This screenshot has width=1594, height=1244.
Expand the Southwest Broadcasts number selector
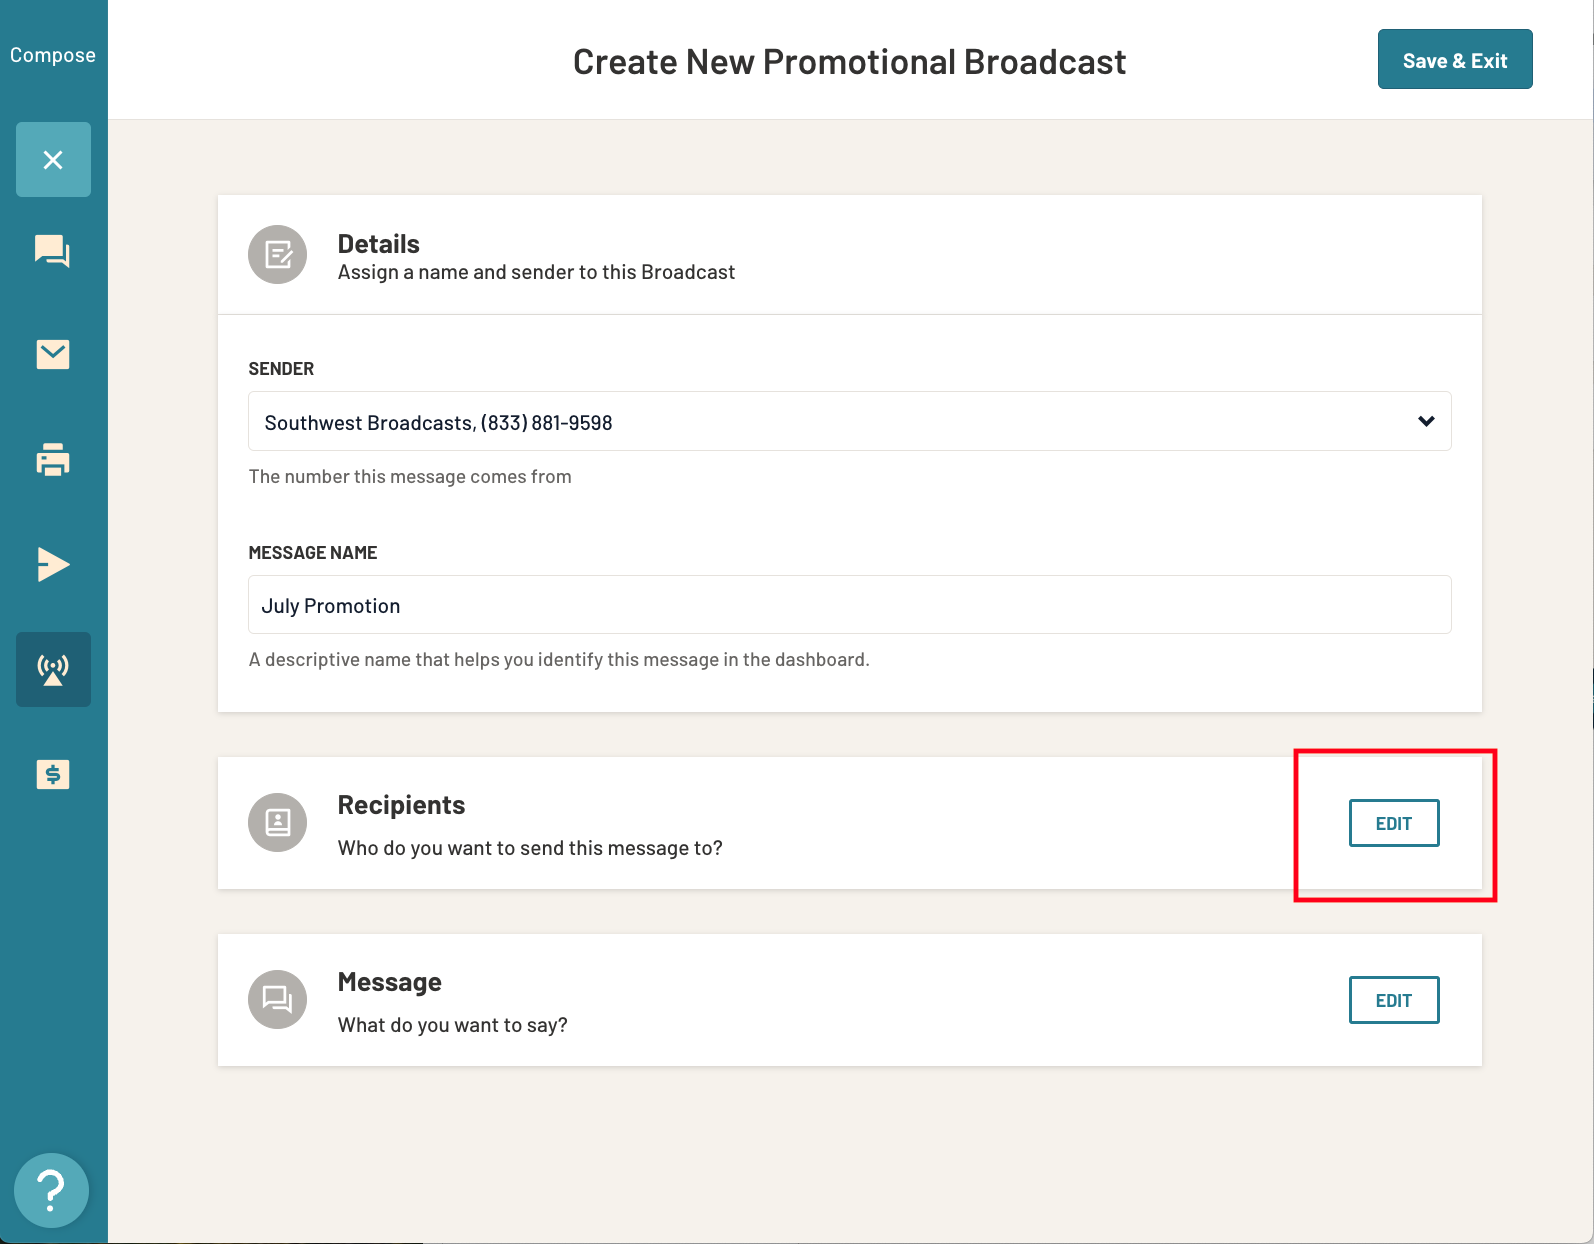[850, 421]
